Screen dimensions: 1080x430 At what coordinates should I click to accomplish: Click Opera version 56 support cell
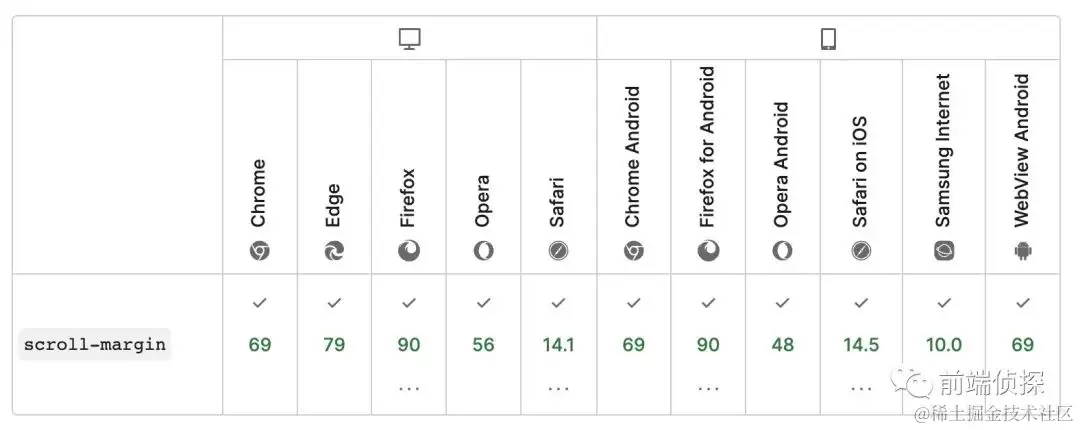[483, 345]
